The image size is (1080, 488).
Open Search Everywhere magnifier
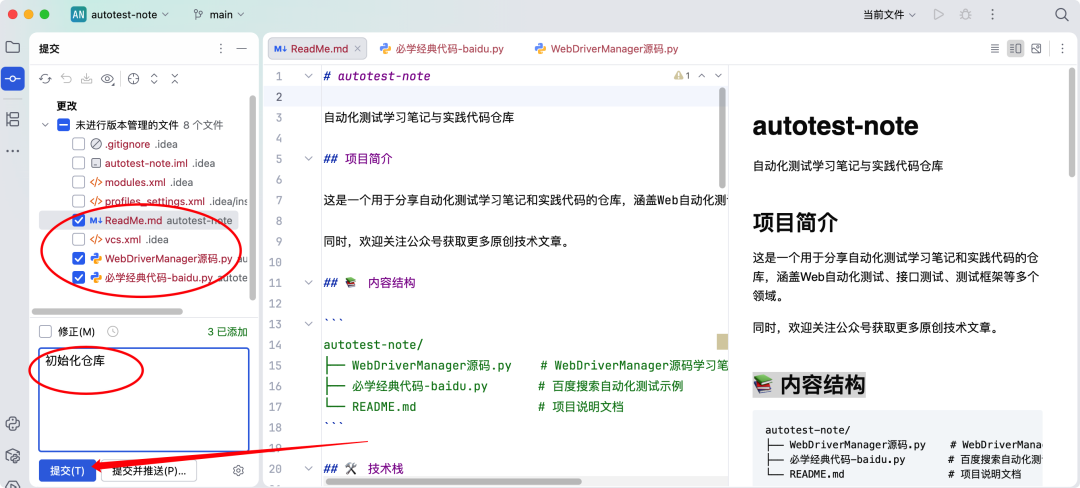pyautogui.click(x=1061, y=14)
